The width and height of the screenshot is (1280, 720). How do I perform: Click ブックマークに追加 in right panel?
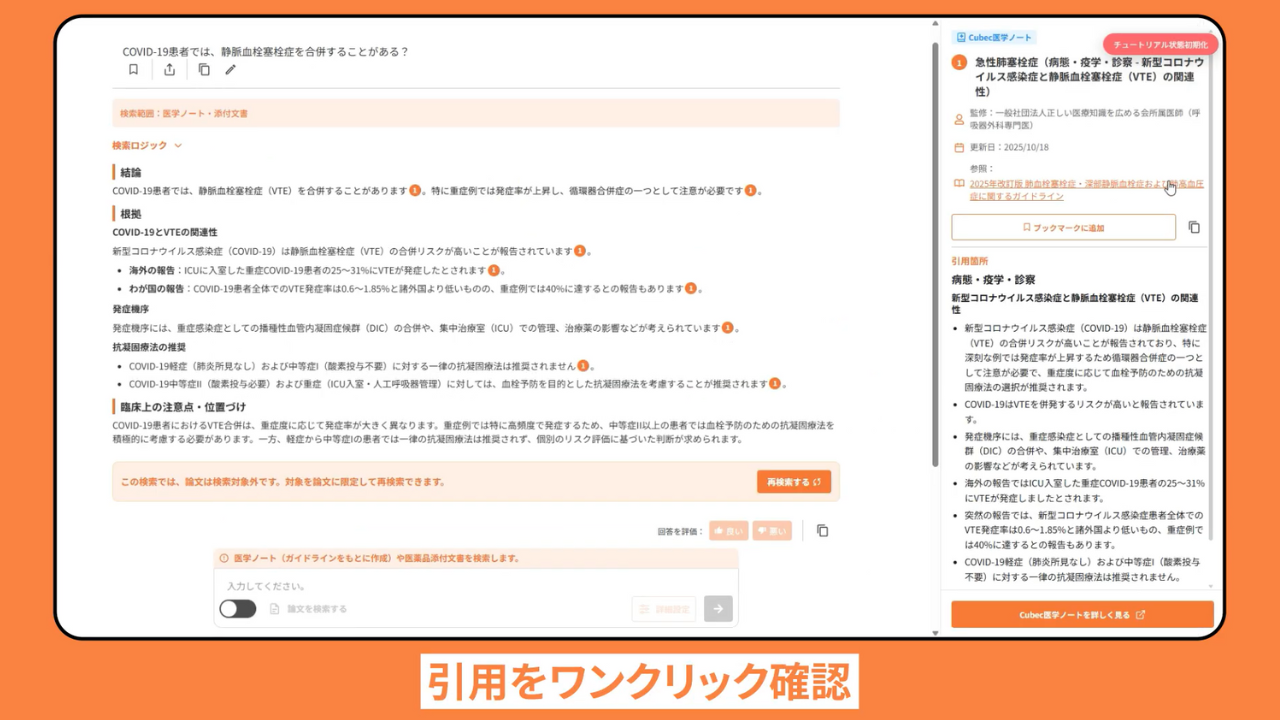pos(1065,227)
